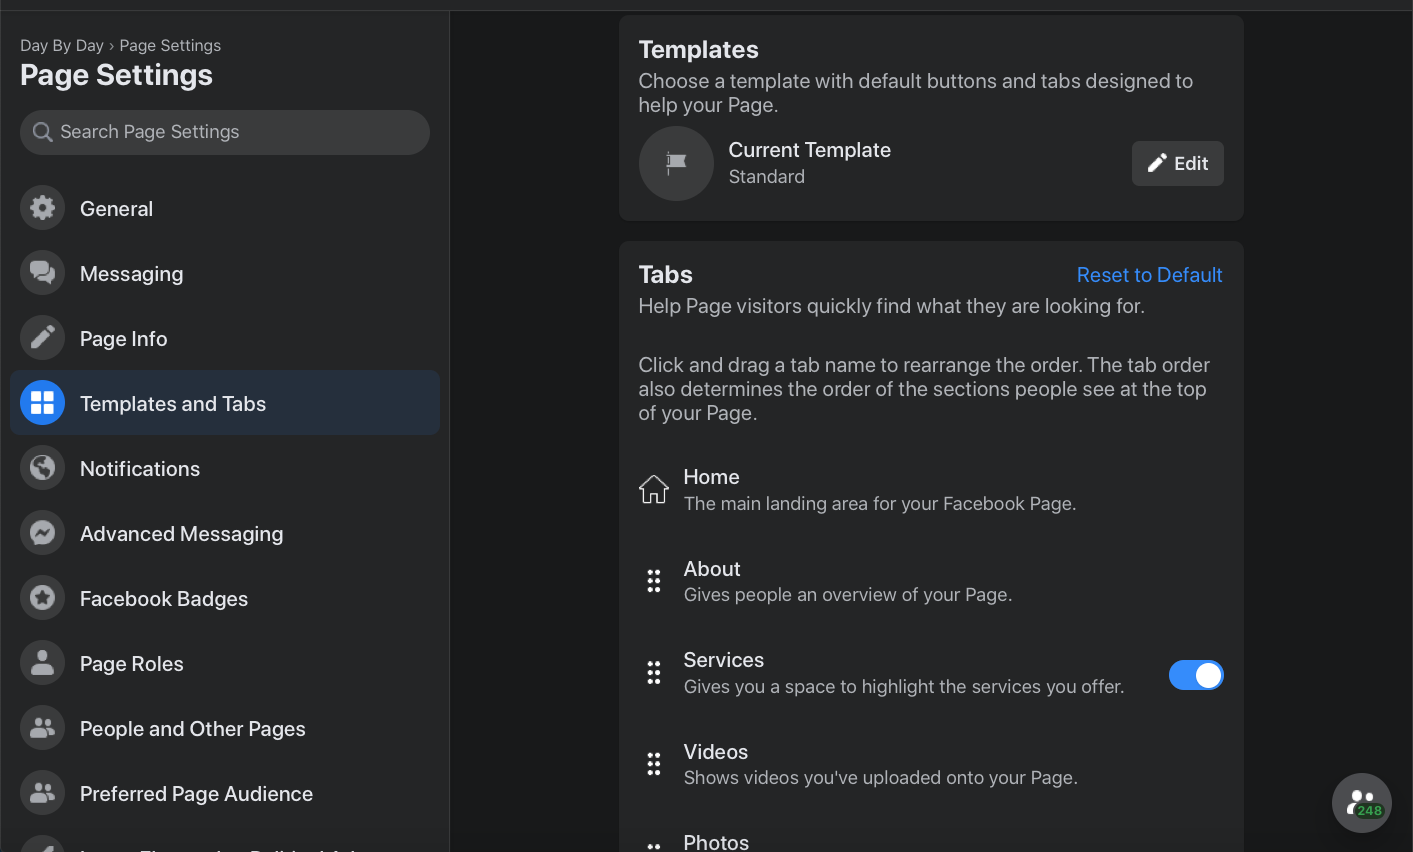This screenshot has height=852, width=1413.
Task: Open the people icon with 248 badge
Action: tap(1362, 803)
